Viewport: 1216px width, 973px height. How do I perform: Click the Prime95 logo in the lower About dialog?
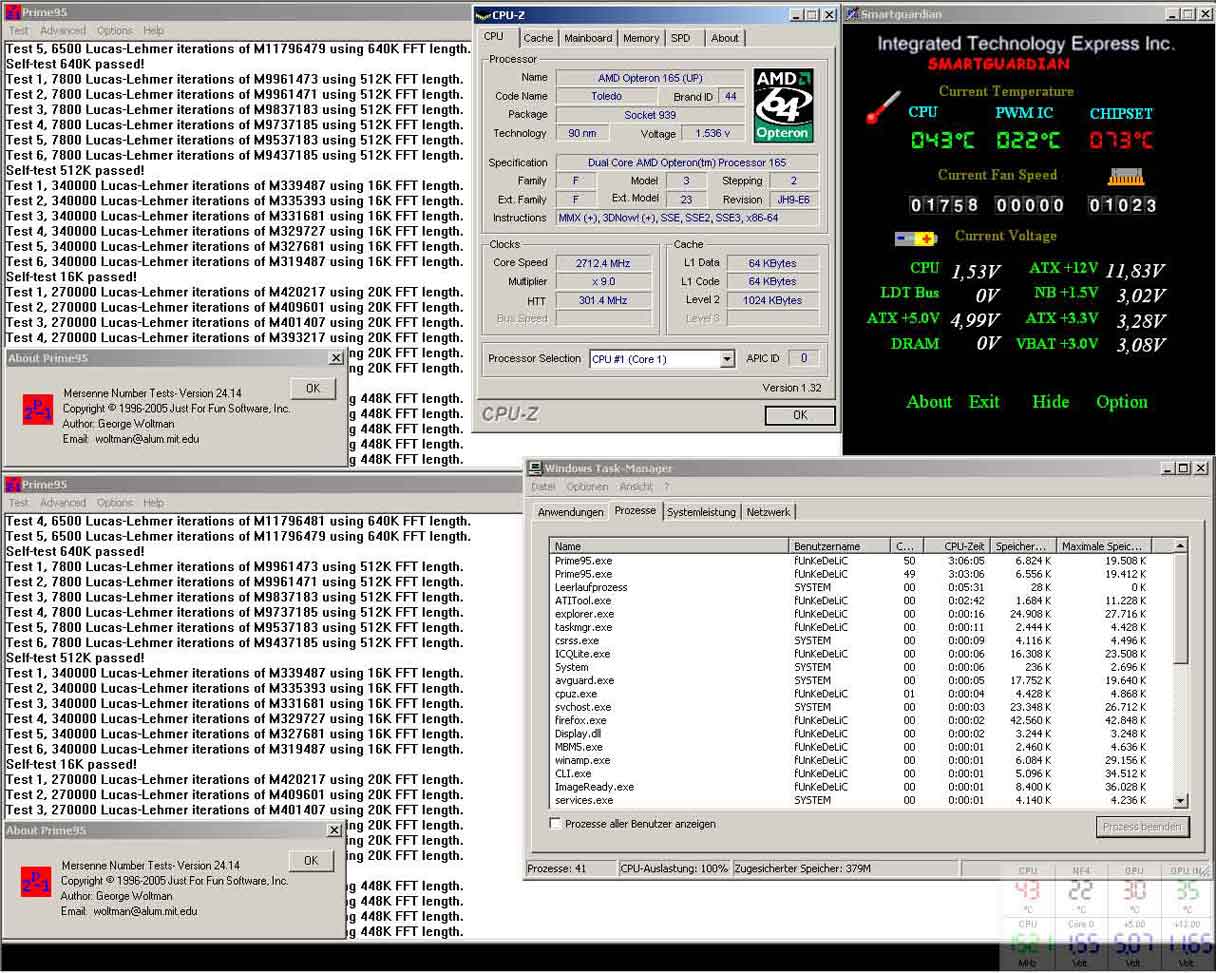[36, 881]
